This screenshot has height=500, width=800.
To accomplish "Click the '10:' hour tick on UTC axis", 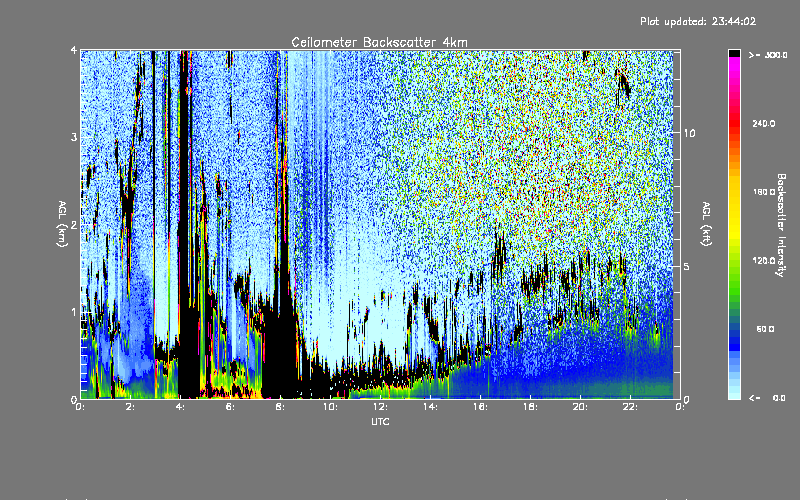I will (x=330, y=407).
